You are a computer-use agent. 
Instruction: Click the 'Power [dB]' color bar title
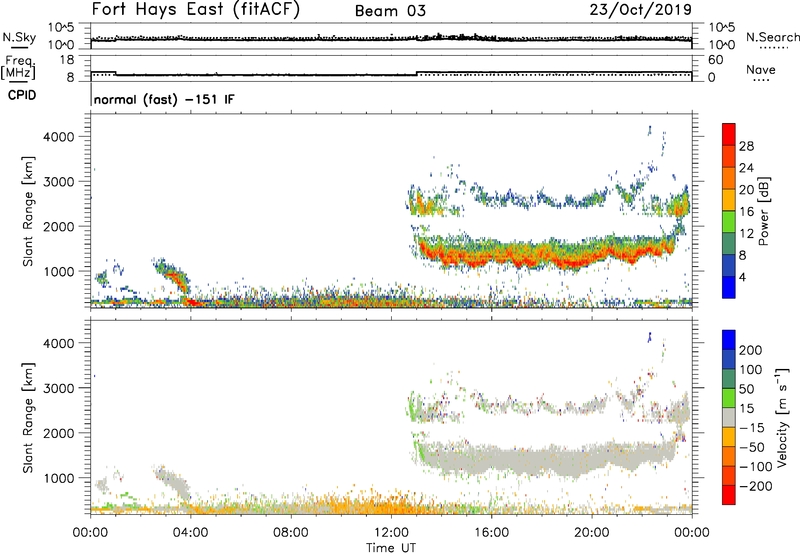pos(763,211)
